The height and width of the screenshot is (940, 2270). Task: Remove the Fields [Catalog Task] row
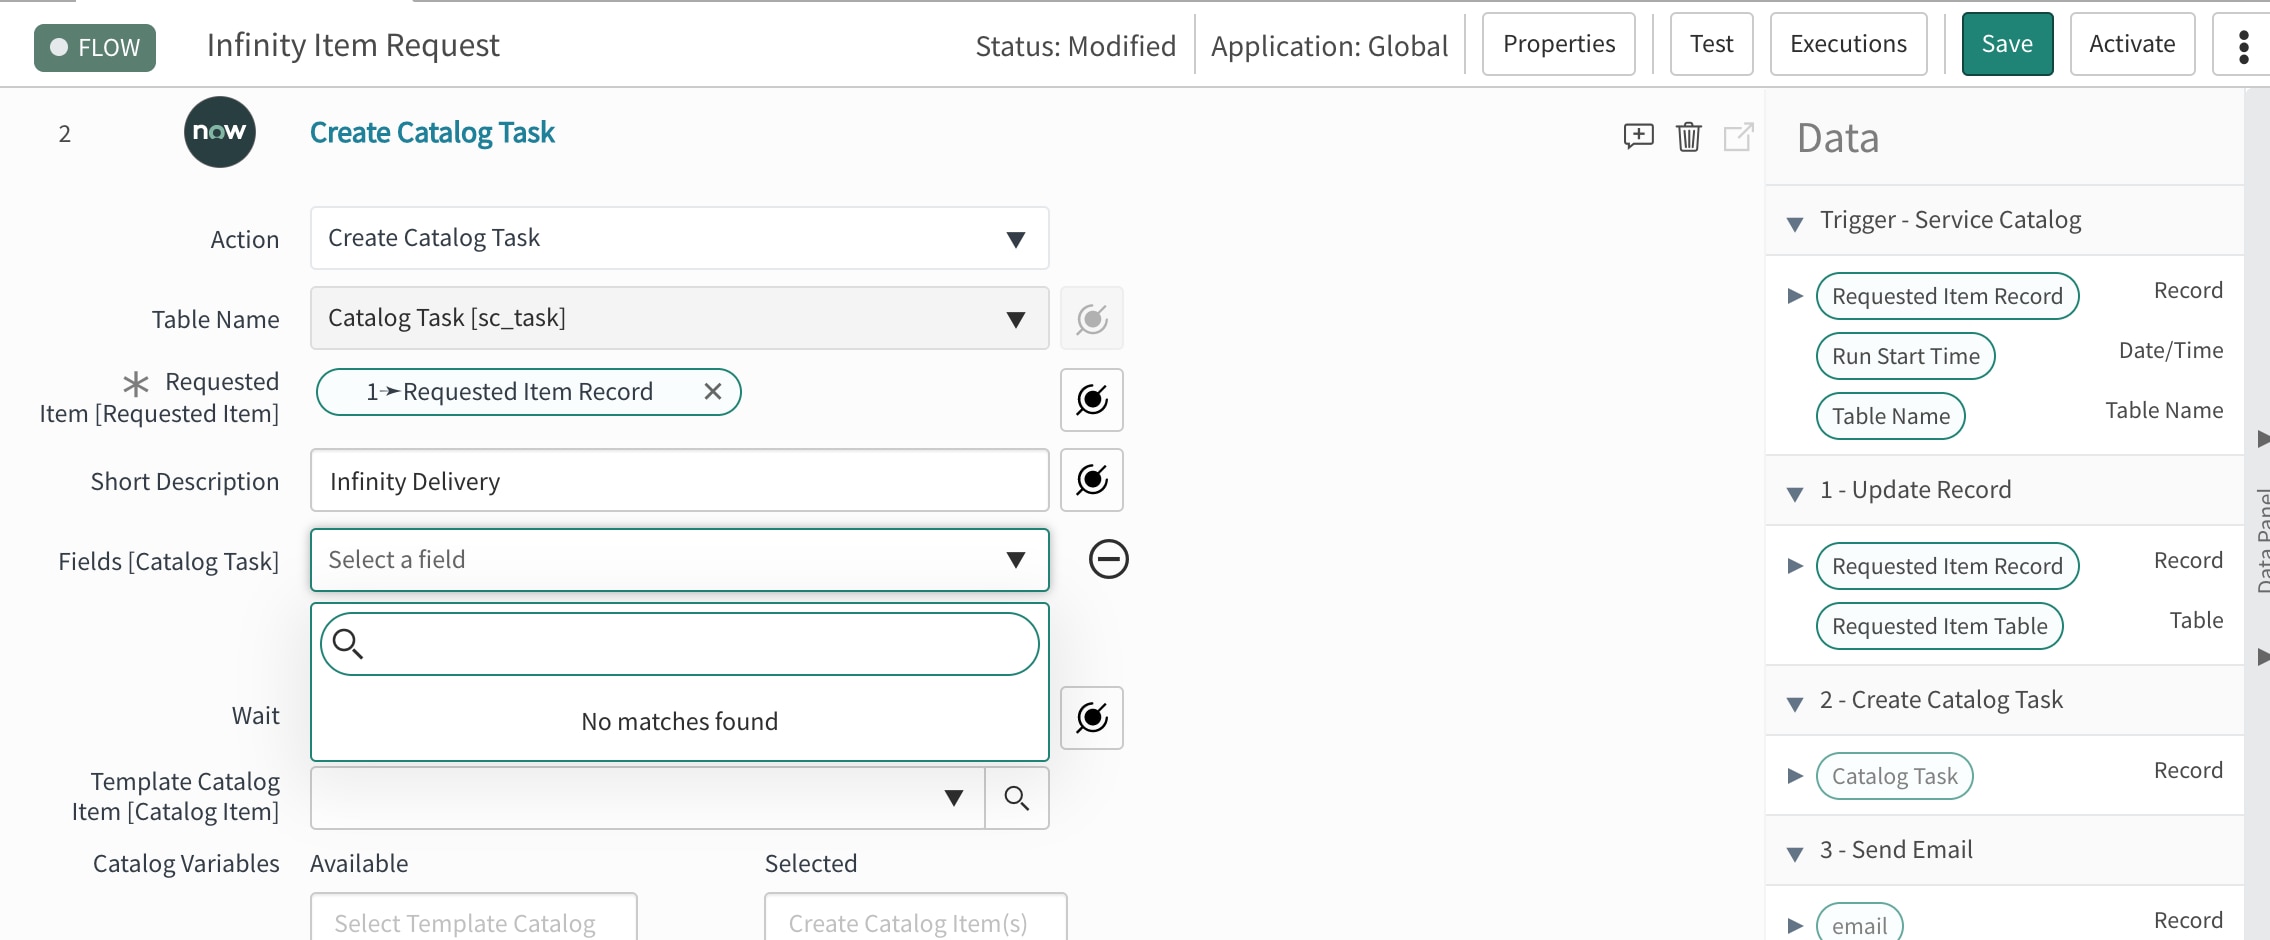coord(1108,559)
